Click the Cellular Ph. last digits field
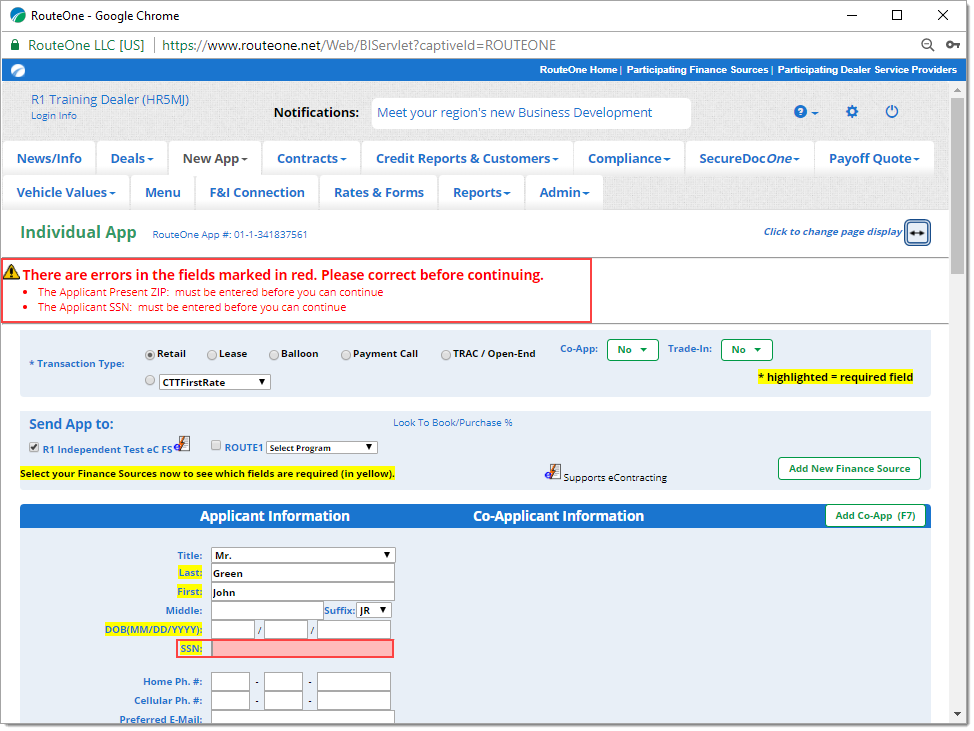The width and height of the screenshot is (974, 731). pos(354,700)
